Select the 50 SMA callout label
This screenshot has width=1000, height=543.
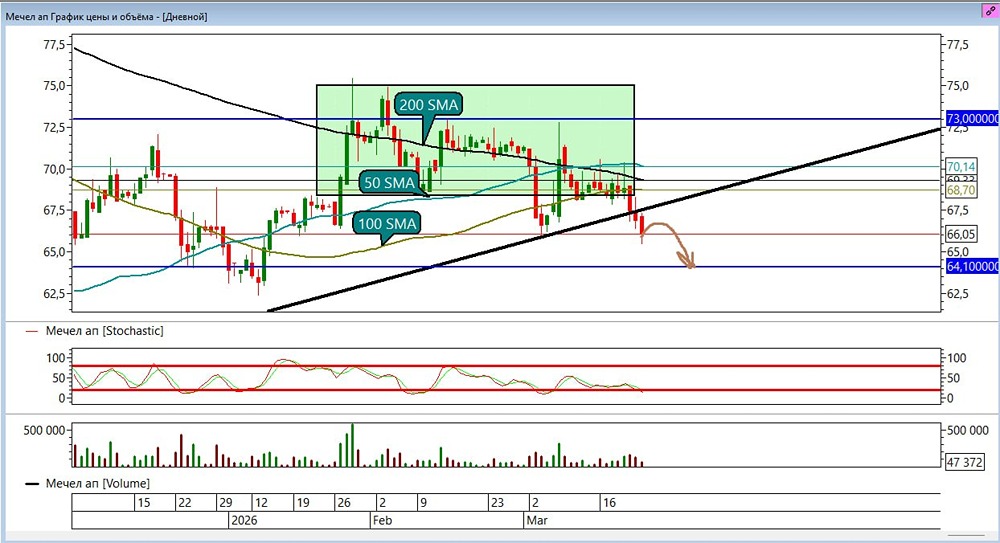tap(389, 182)
